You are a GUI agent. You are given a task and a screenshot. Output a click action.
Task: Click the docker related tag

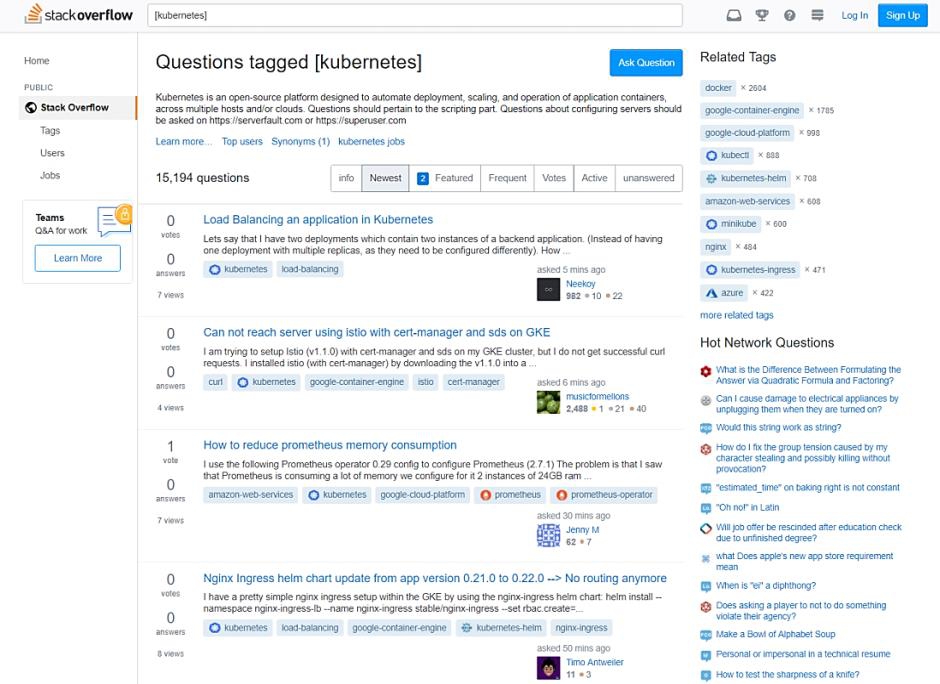[718, 88]
